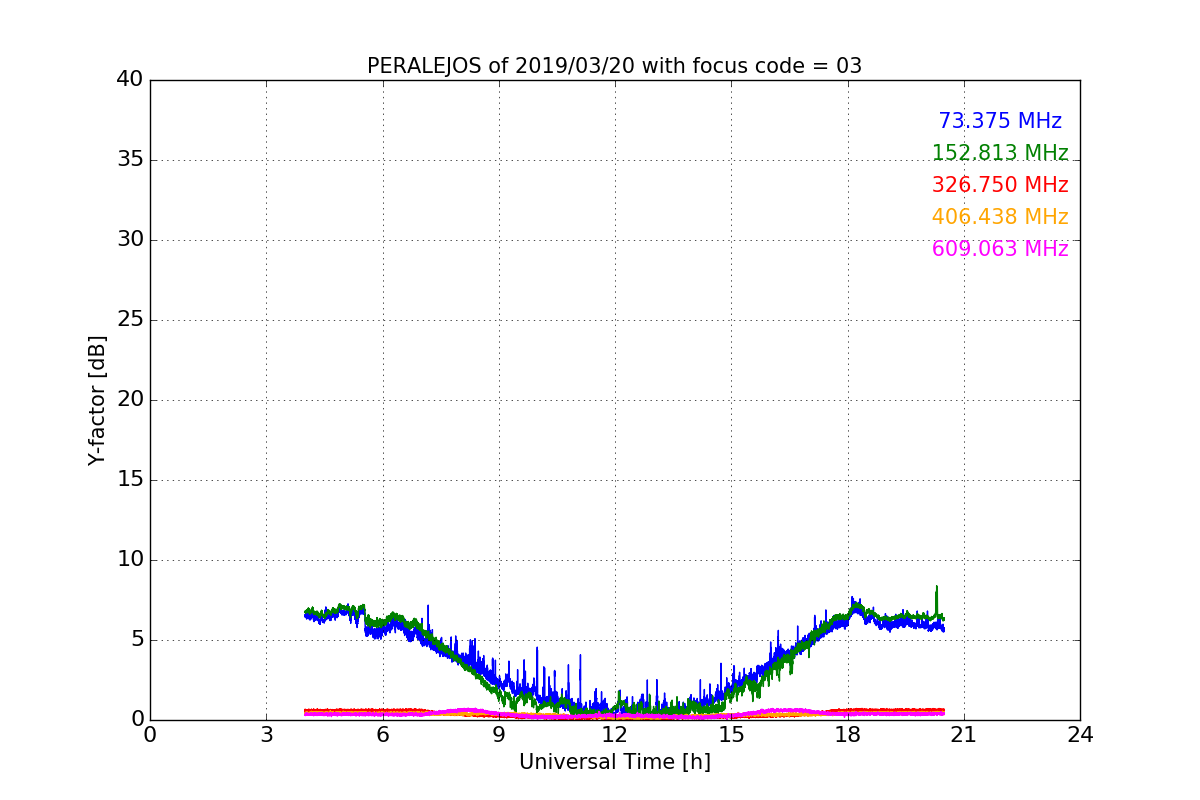
Task: Click the y-axis tick label 30
Action: click(130, 240)
